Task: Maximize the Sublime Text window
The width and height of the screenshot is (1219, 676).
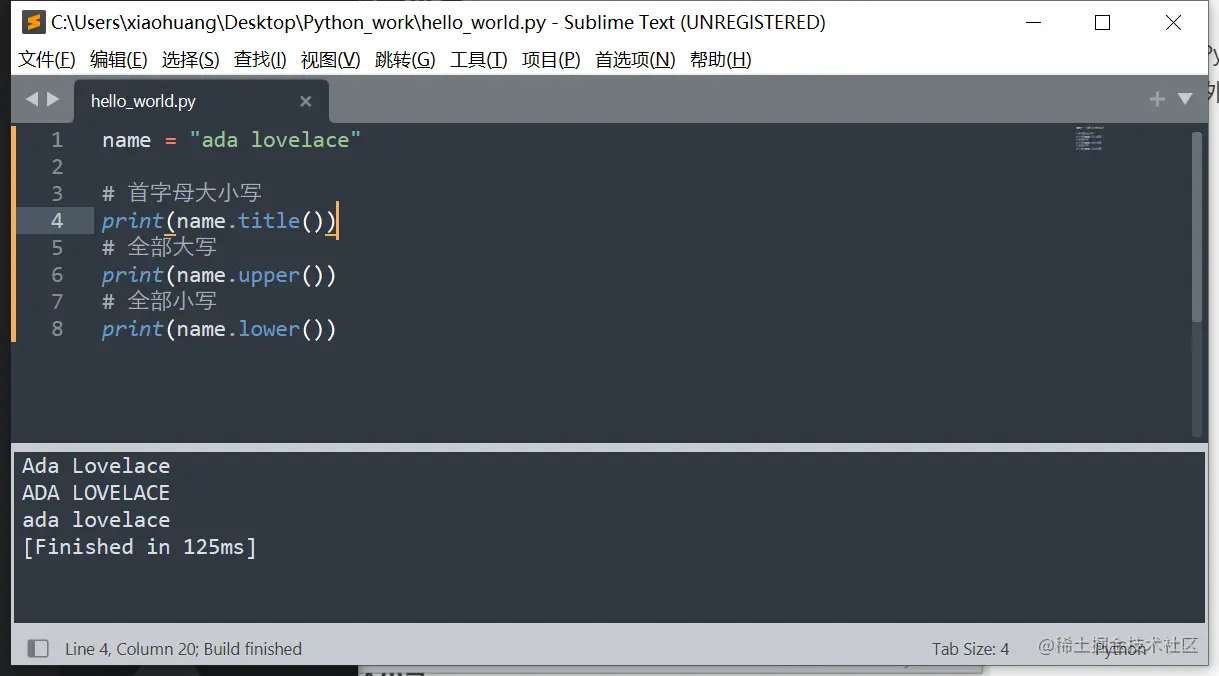Action: coord(1103,22)
